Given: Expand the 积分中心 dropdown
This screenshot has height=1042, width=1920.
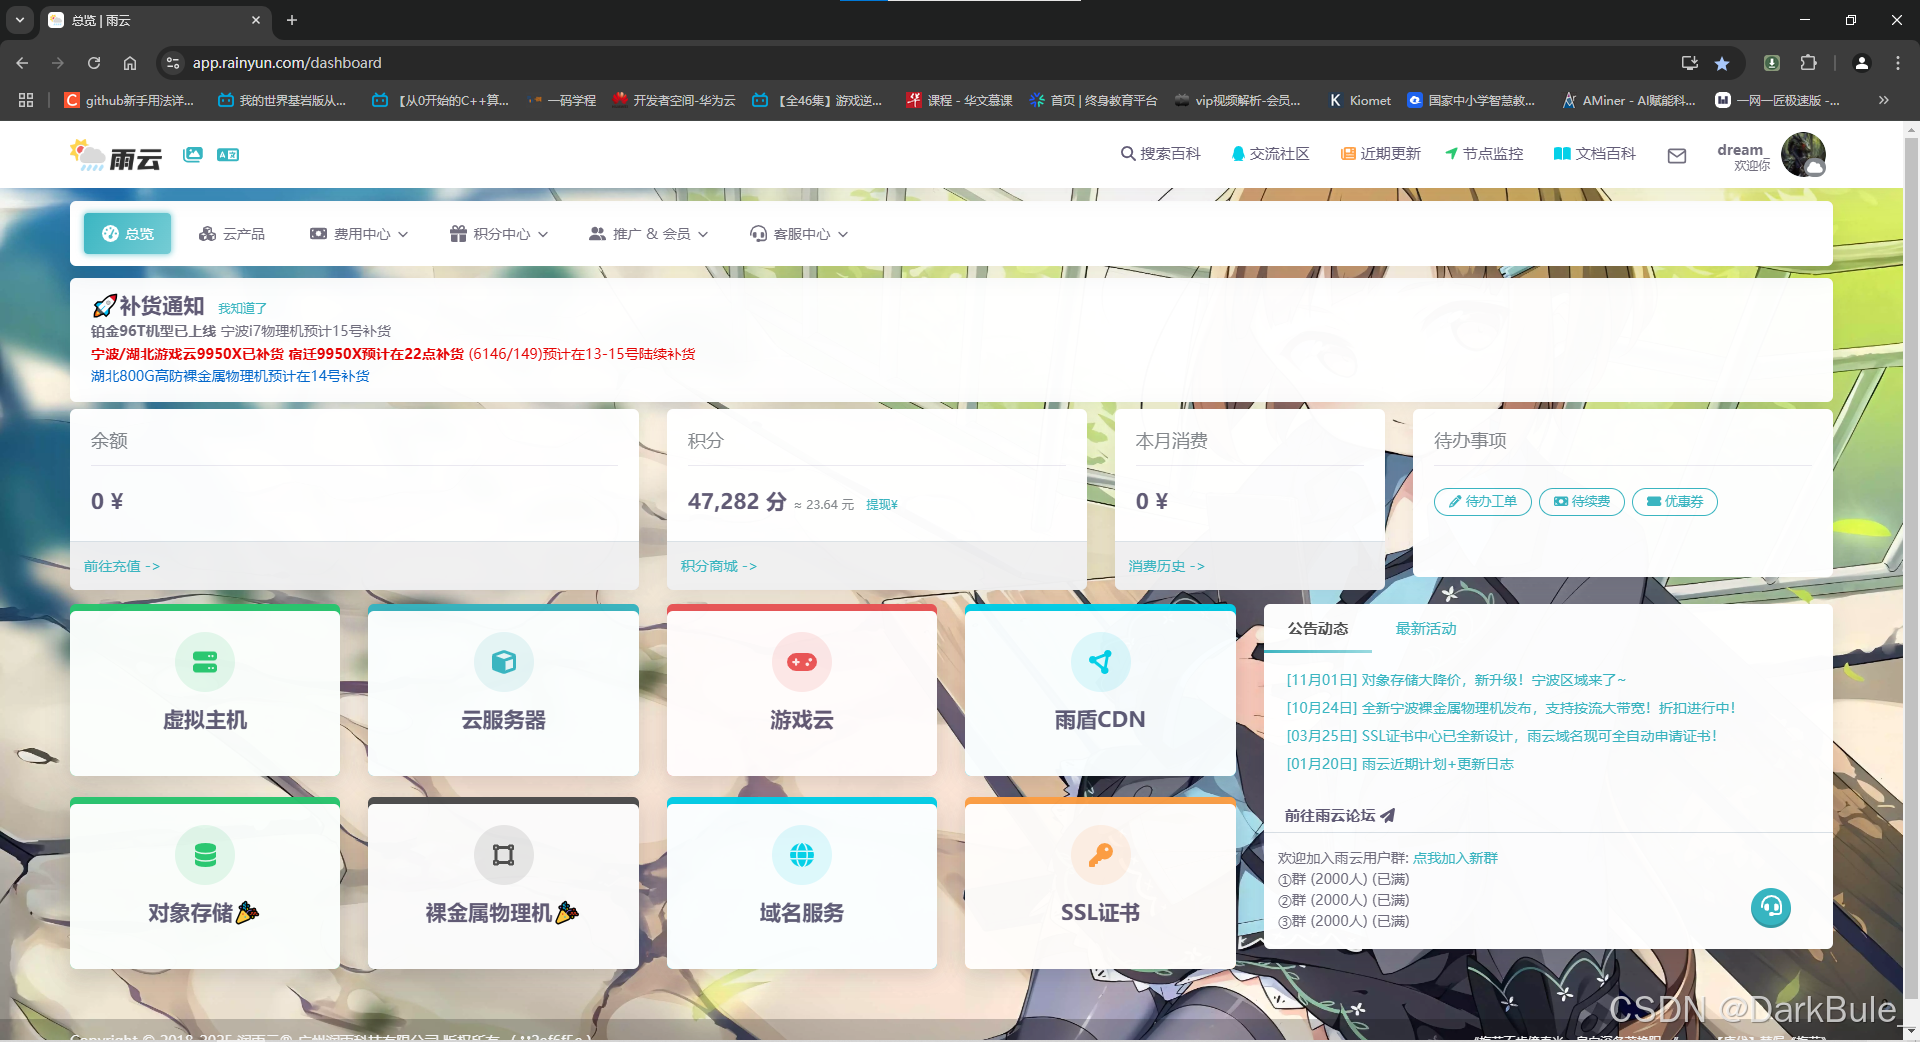Looking at the screenshot, I should 499,233.
